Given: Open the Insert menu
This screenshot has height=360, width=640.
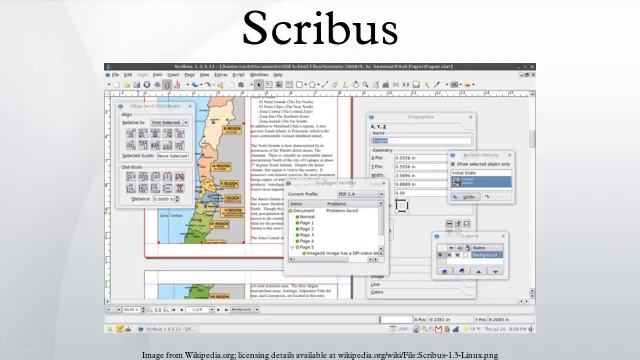Looking at the screenshot, I should [x=173, y=75].
